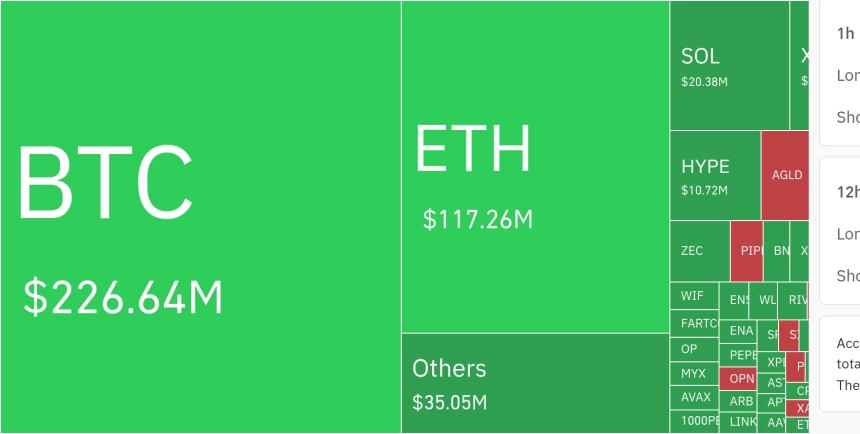Select the HYPE $10.72M tile

pos(715,176)
